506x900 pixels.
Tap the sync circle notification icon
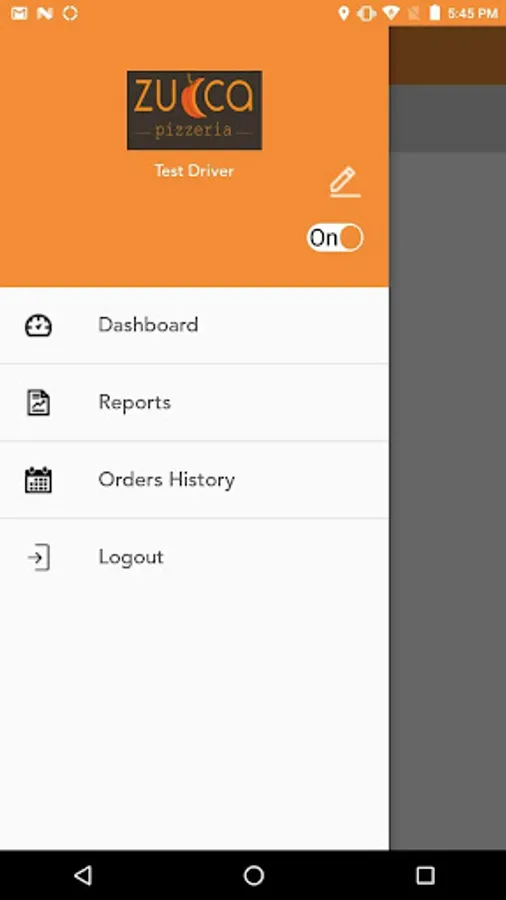pyautogui.click(x=70, y=13)
